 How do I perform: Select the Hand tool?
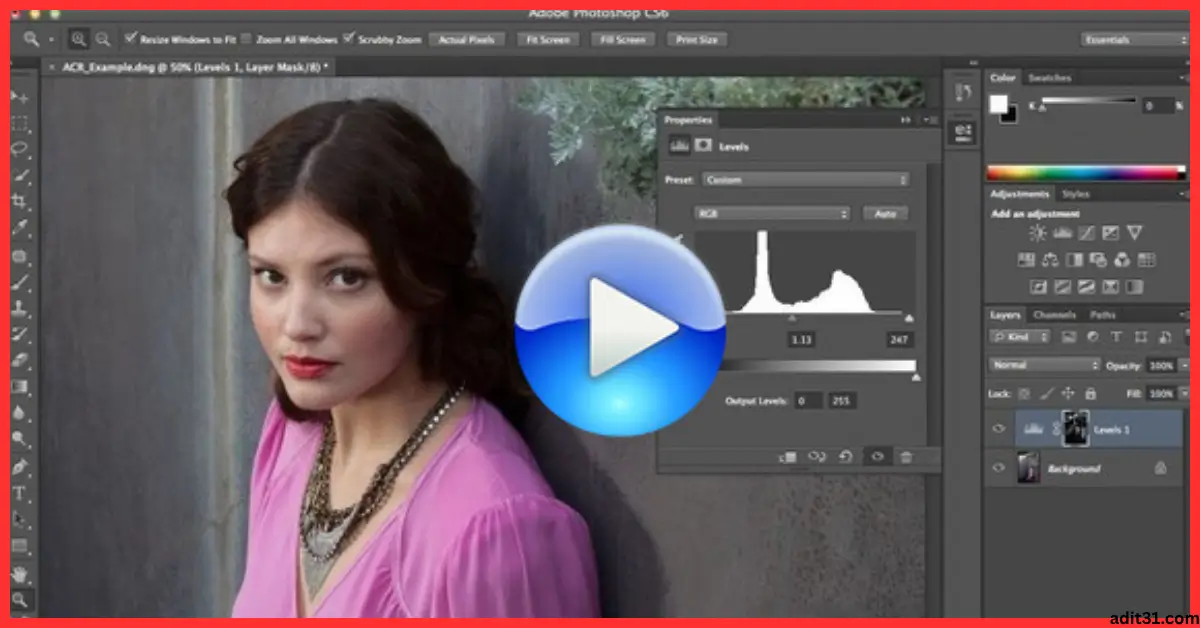pyautogui.click(x=19, y=574)
